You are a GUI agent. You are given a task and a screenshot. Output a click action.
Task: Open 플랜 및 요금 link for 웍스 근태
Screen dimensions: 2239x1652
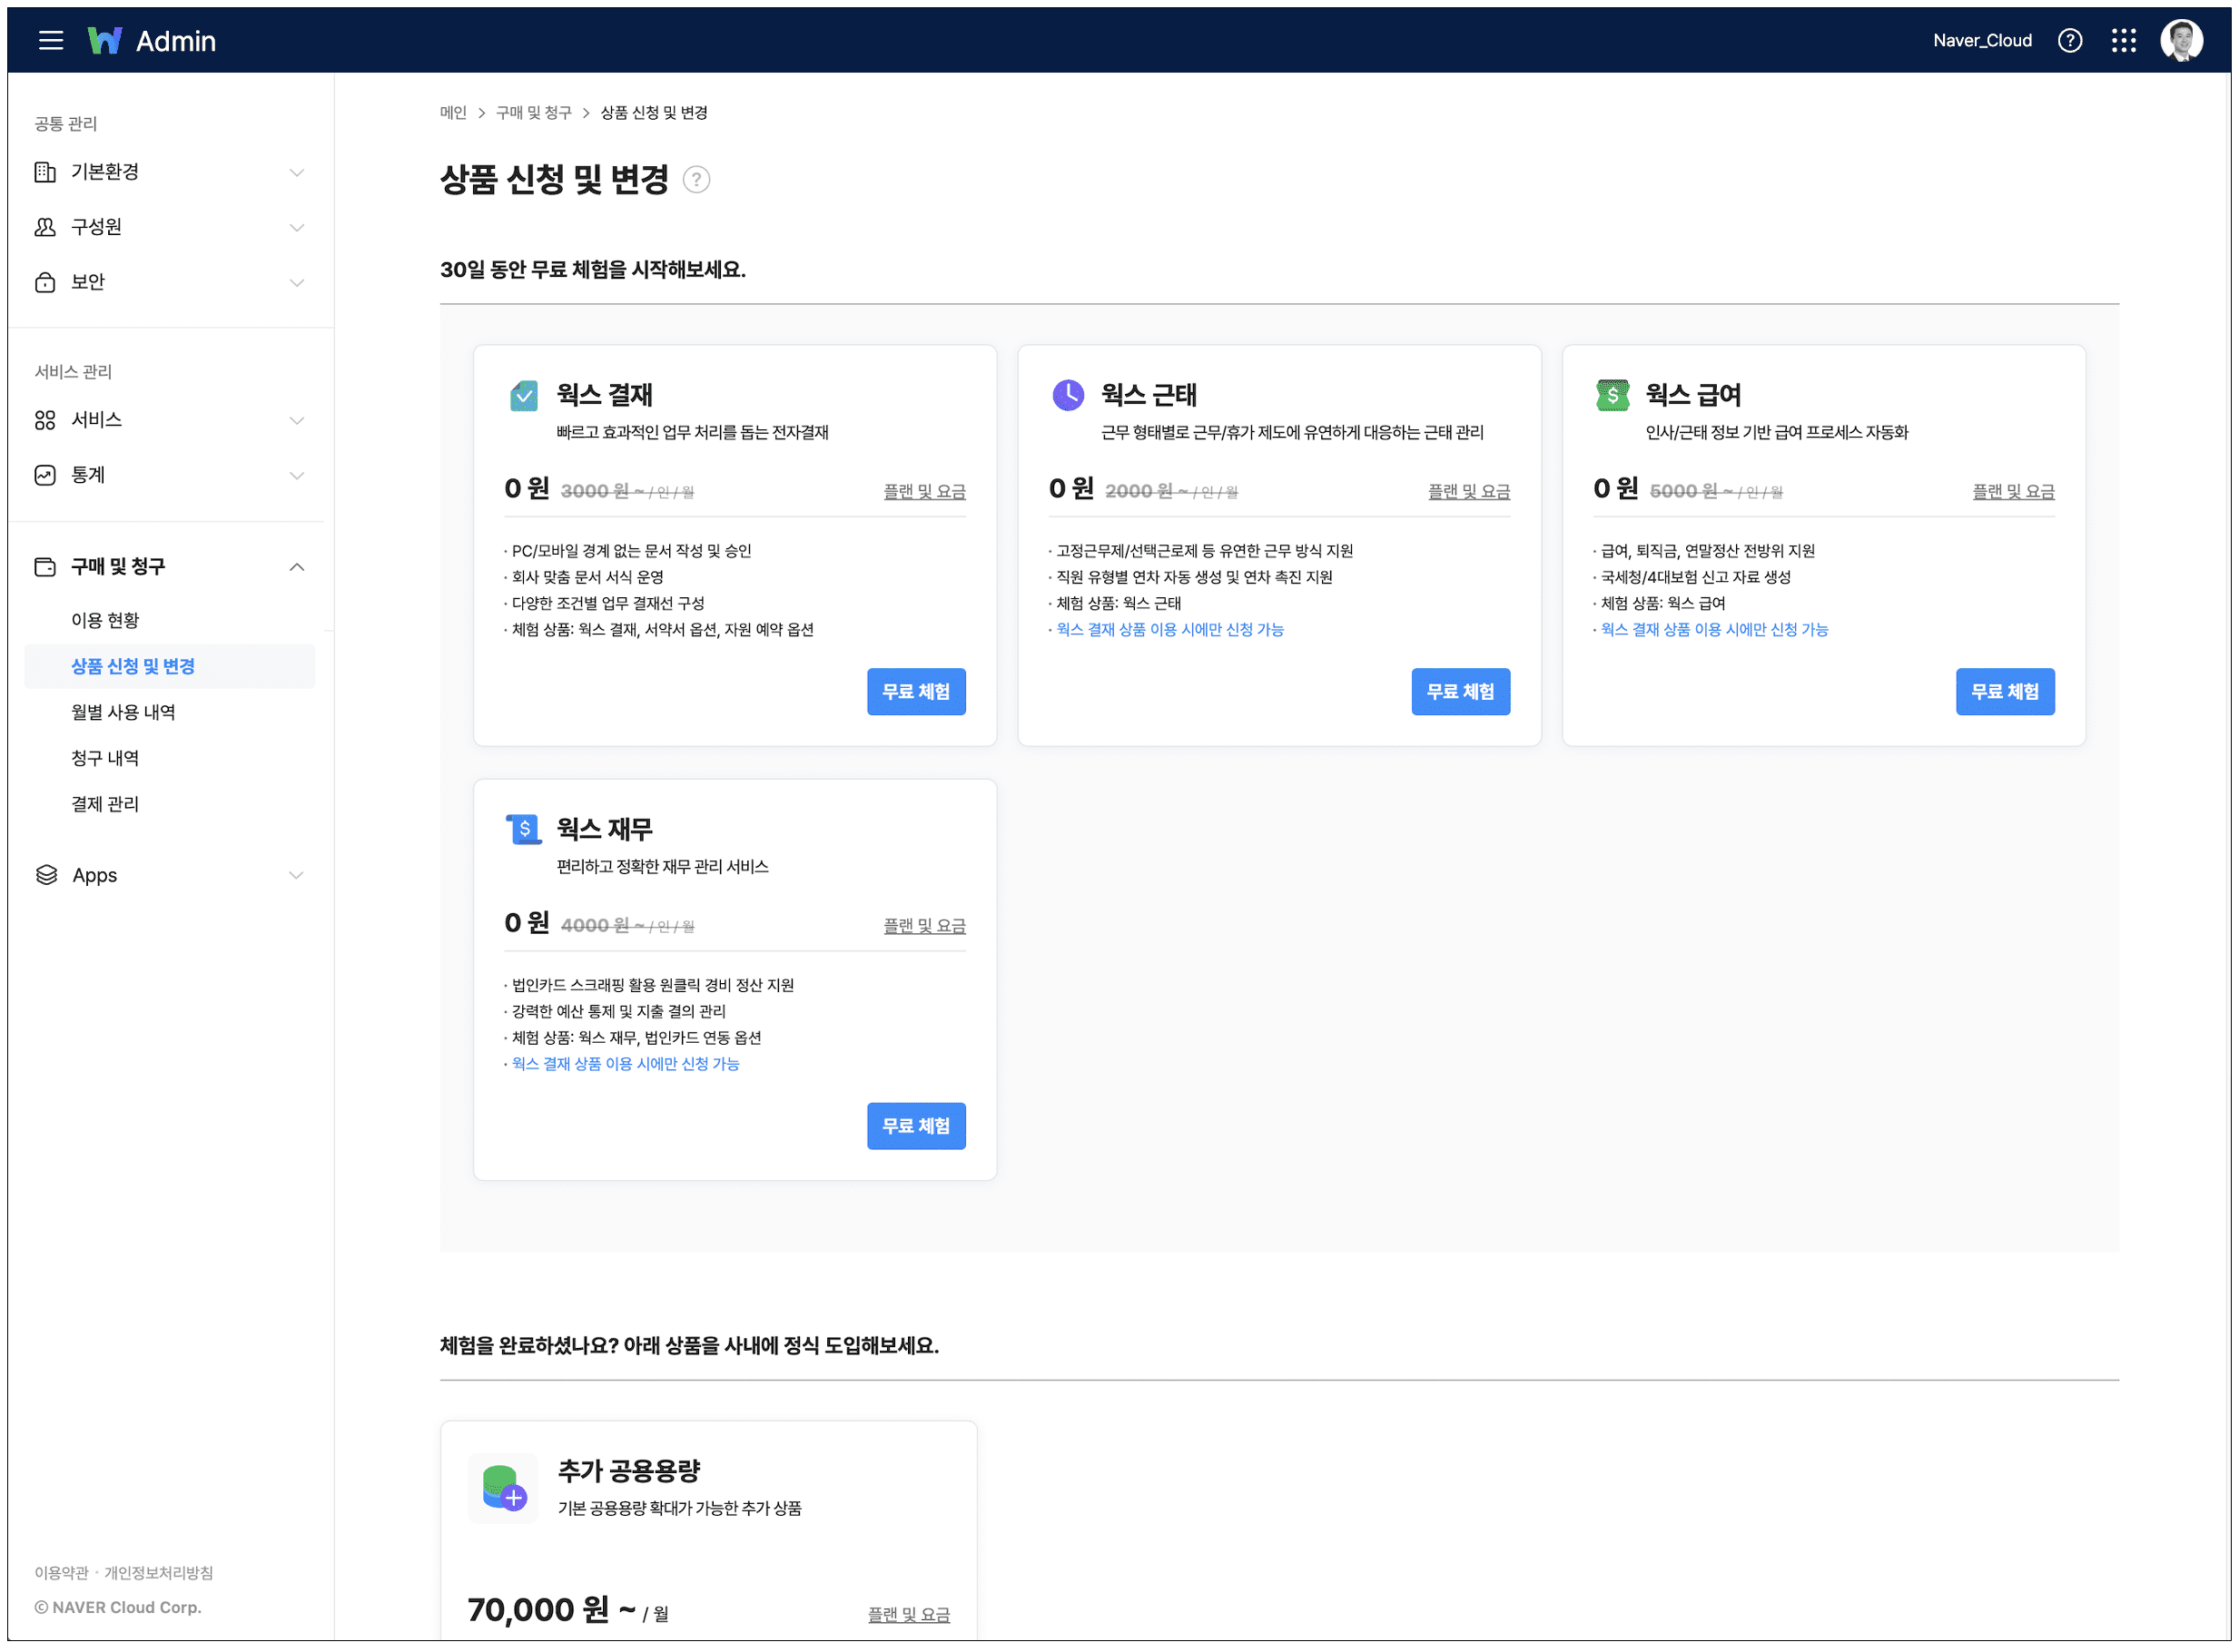pos(1468,492)
